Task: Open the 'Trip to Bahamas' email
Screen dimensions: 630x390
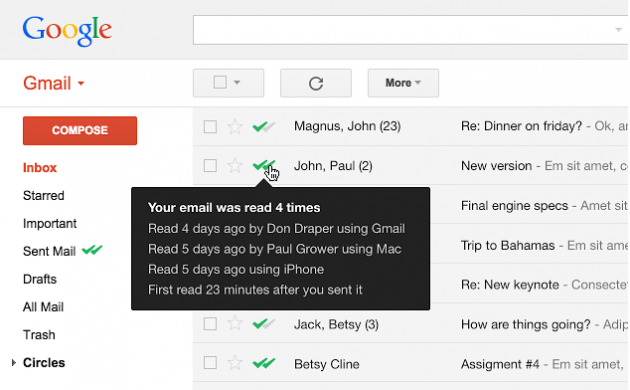Action: [507, 245]
